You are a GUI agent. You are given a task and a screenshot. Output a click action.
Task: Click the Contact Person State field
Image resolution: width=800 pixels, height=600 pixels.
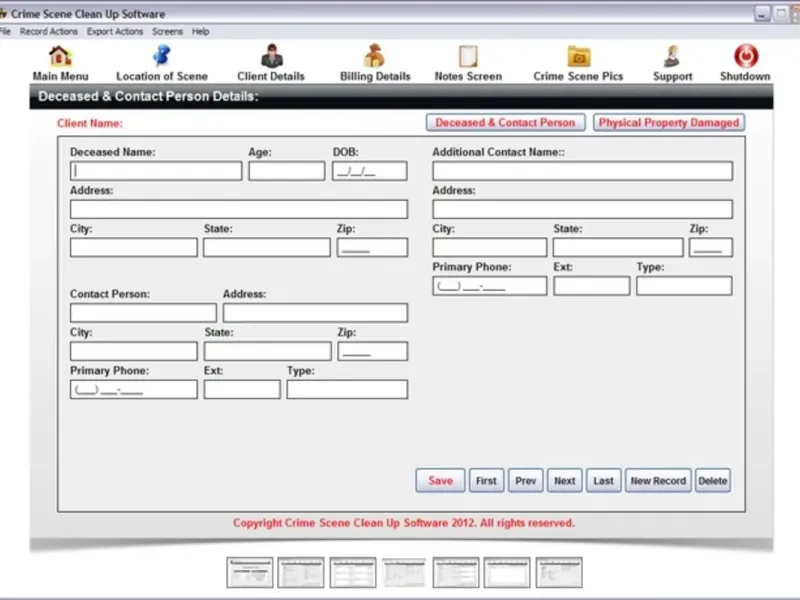268,351
